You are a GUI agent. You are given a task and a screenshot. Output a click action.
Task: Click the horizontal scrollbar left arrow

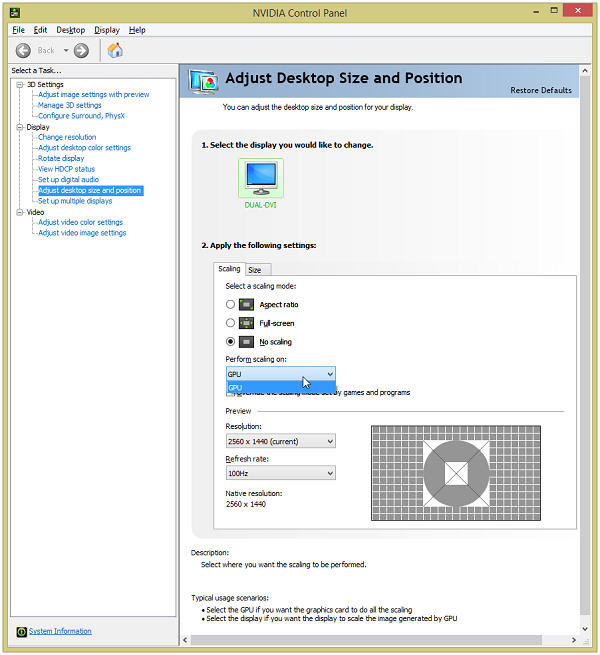click(185, 640)
